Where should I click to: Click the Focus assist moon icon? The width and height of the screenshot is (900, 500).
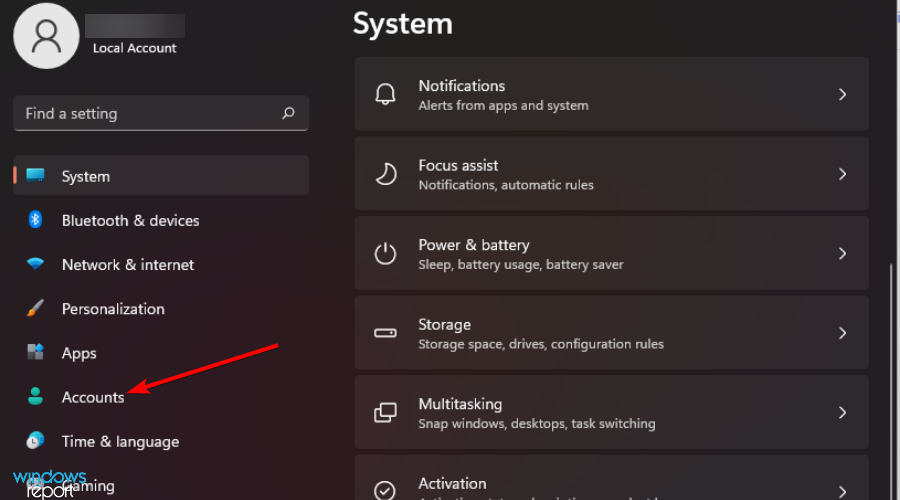pyautogui.click(x=385, y=174)
